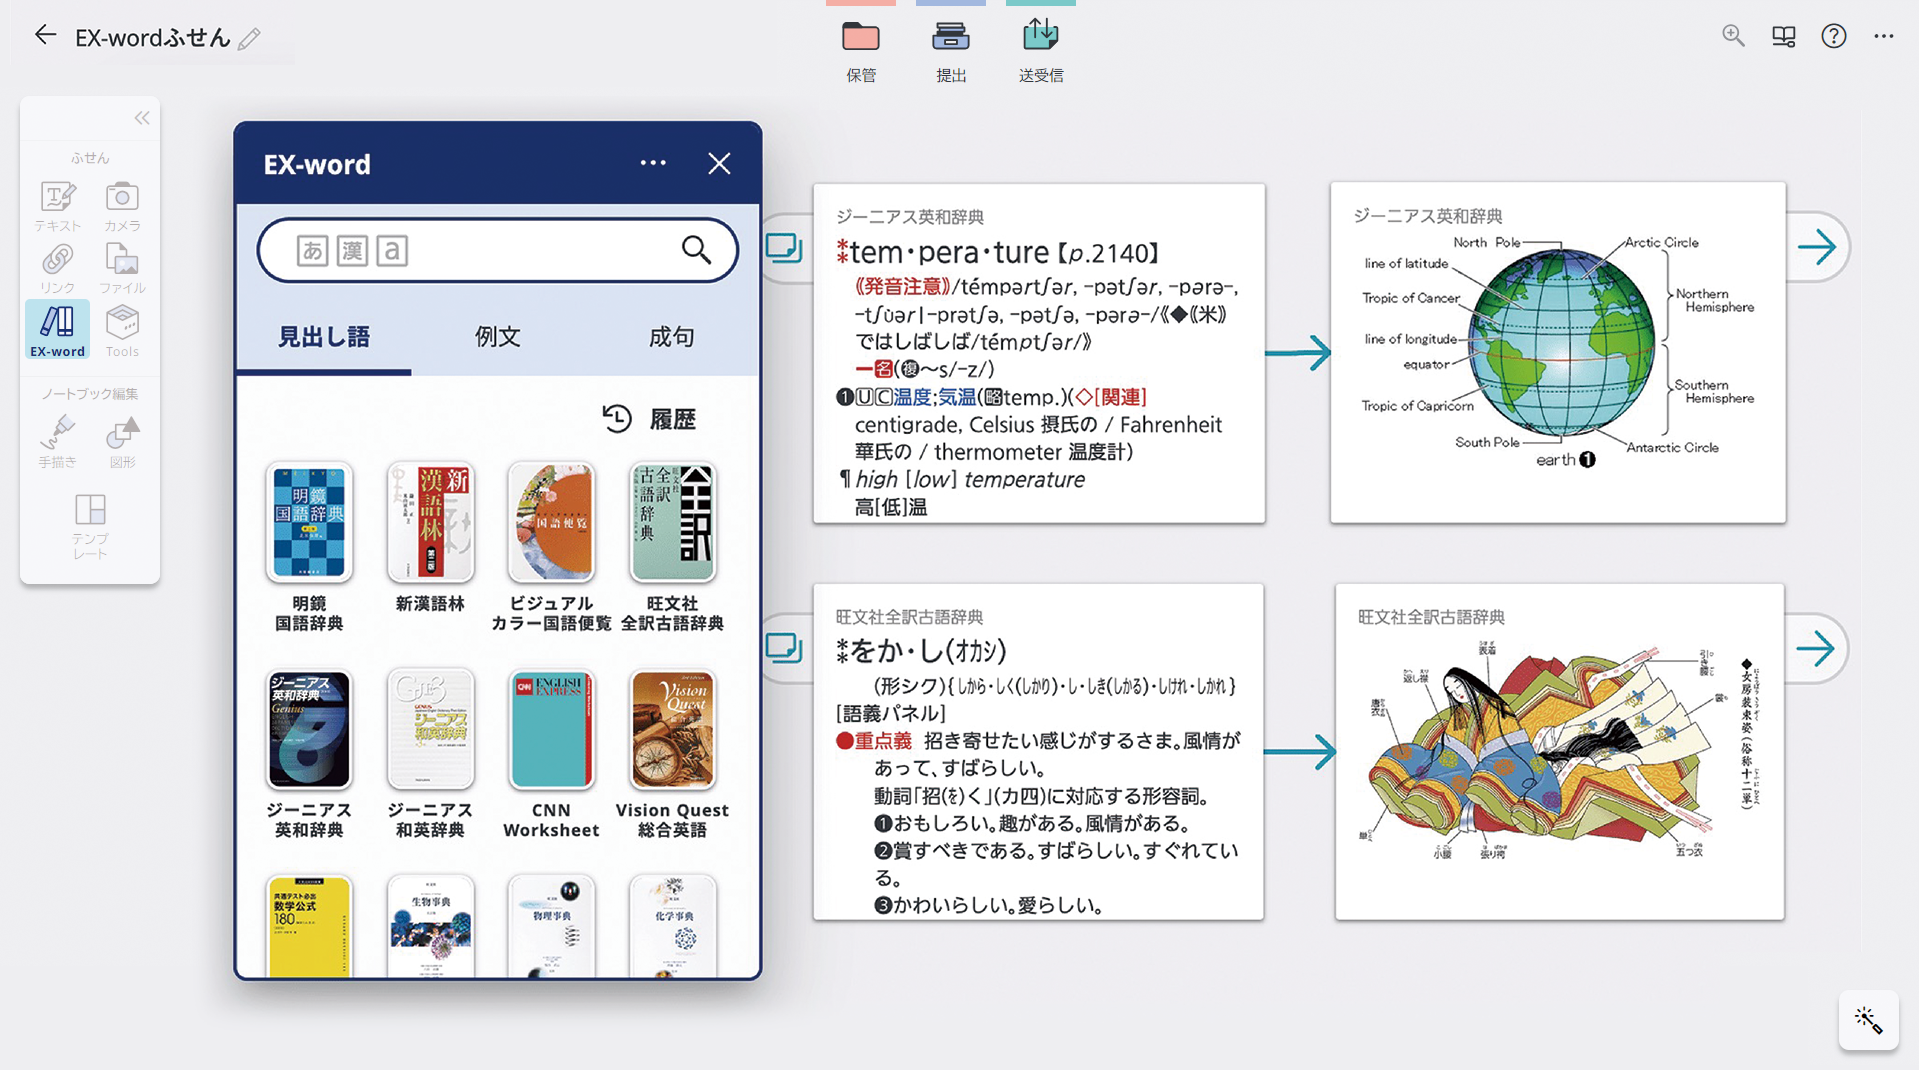Click the 保管 folder icon
The height and width of the screenshot is (1070, 1919).
click(x=860, y=38)
